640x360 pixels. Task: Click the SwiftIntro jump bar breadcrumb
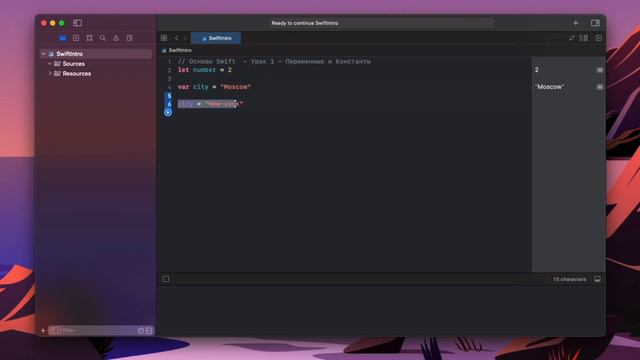click(176, 50)
